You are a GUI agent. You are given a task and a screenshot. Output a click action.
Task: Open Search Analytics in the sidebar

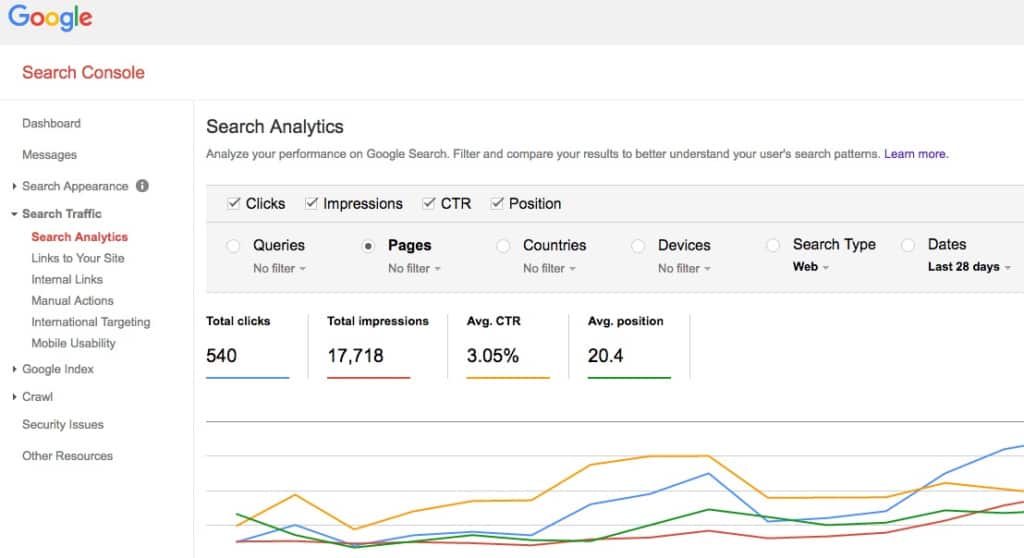[80, 237]
